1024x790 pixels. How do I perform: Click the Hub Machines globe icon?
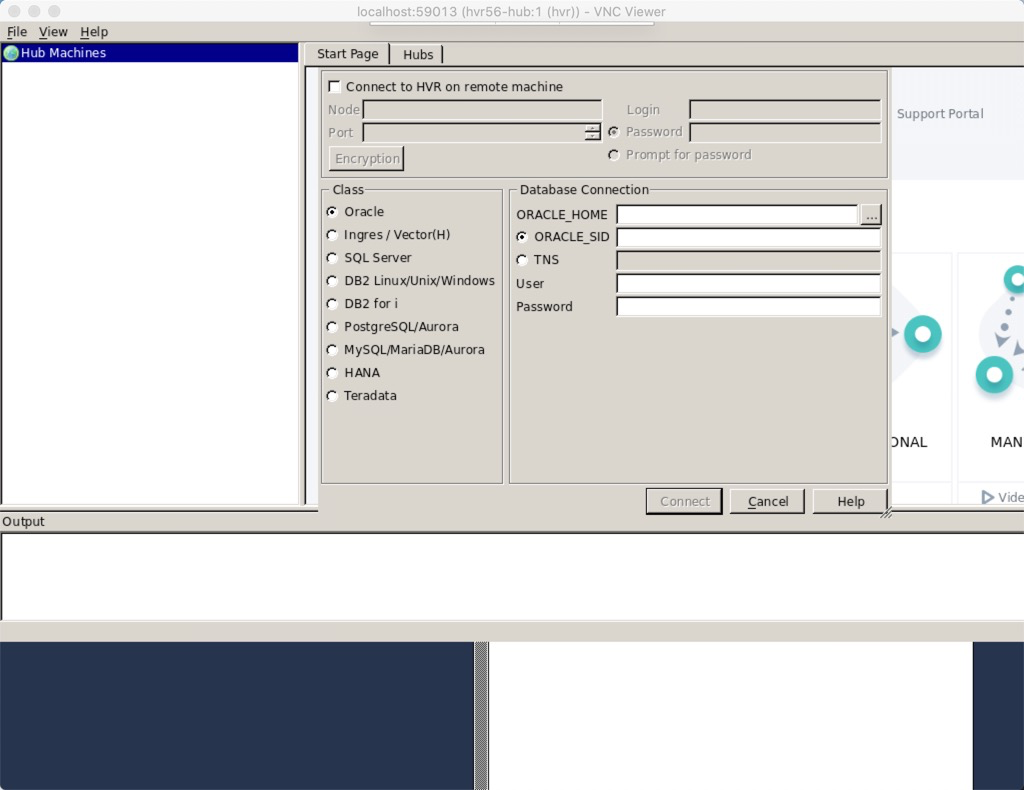click(11, 53)
